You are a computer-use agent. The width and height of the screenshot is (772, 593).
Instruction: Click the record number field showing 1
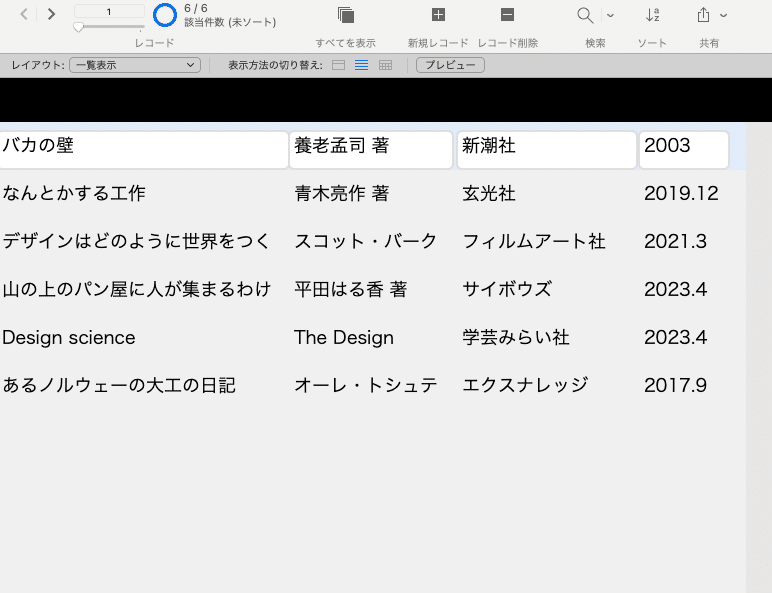[x=109, y=11]
